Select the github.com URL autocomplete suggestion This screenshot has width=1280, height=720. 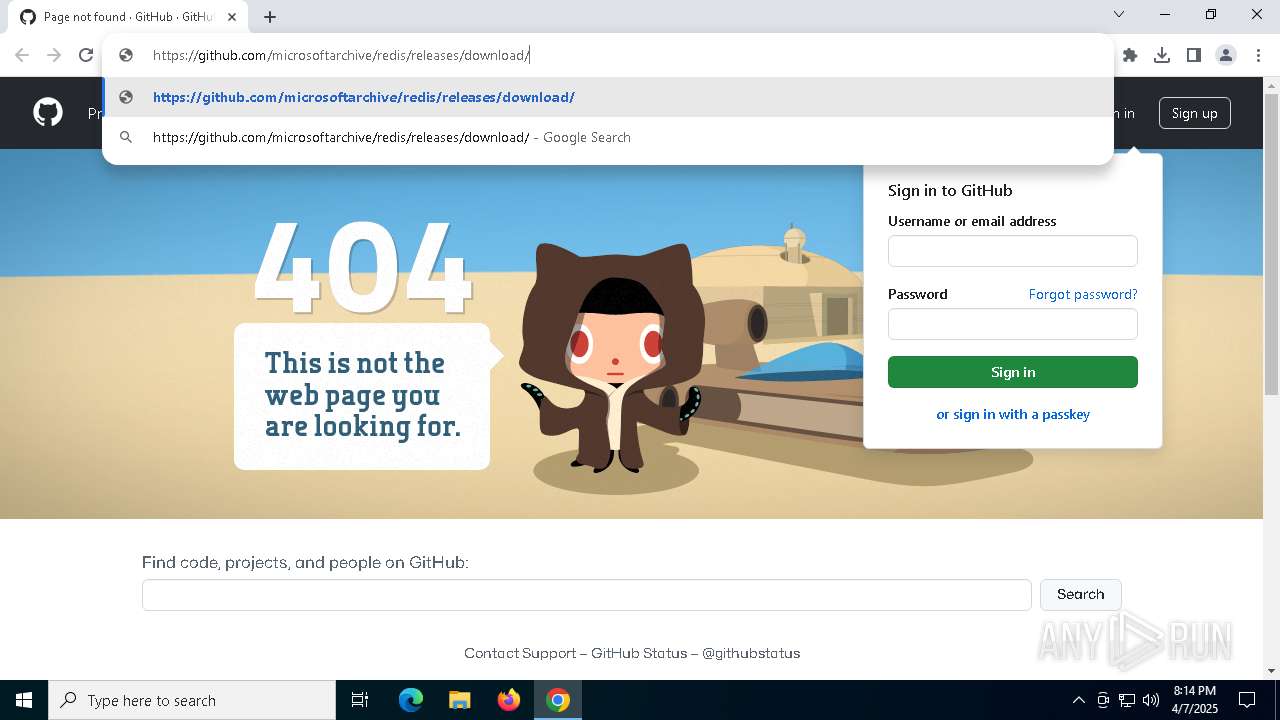tap(608, 97)
